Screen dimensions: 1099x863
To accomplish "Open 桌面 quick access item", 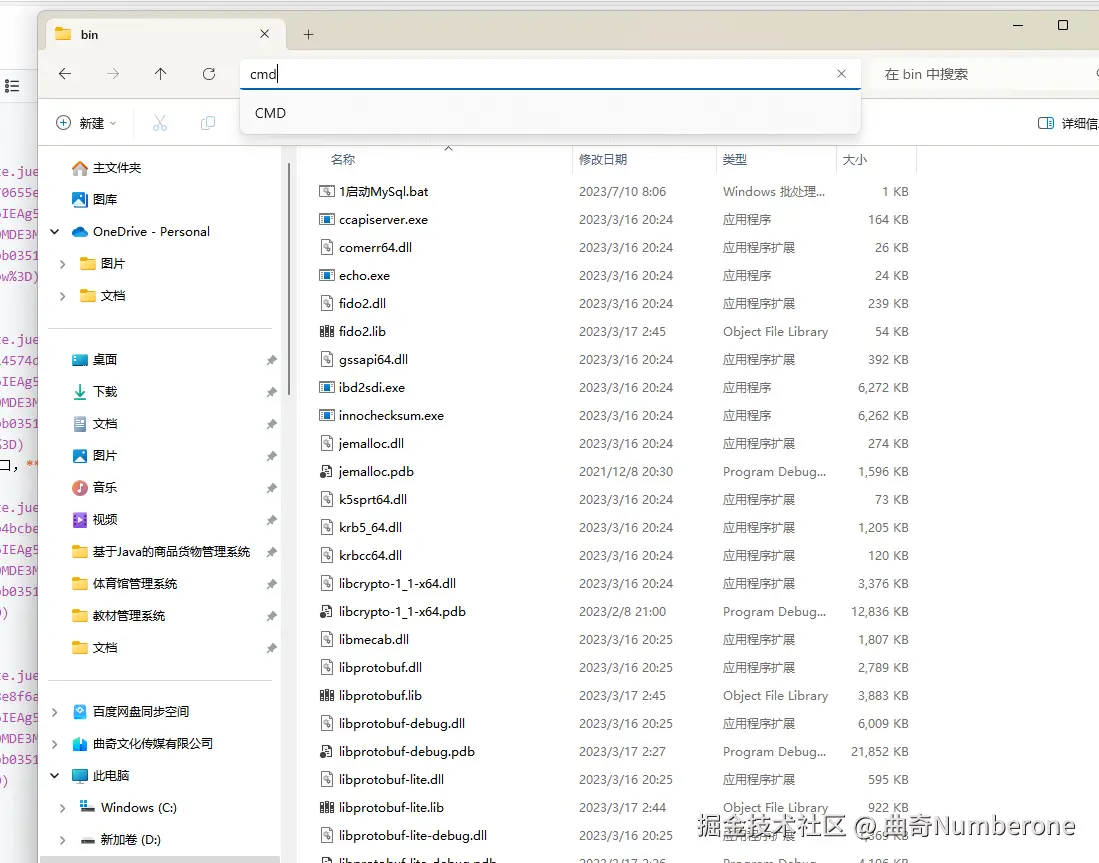I will (95, 360).
